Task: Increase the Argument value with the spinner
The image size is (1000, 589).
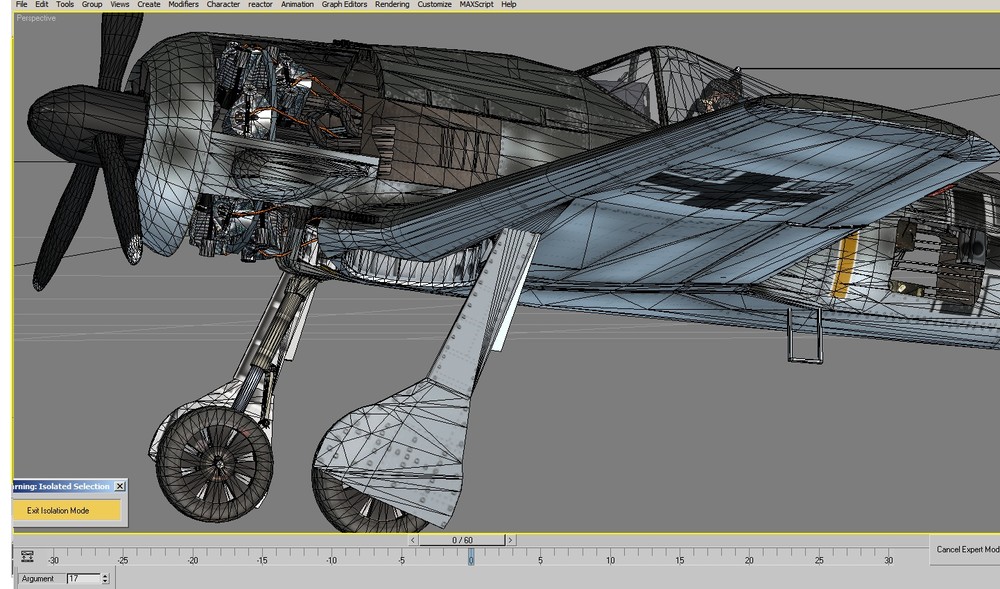Action: [105, 575]
